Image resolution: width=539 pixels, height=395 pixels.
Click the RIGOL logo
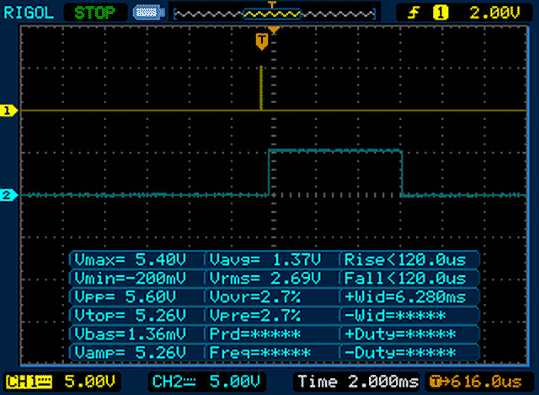coord(29,13)
